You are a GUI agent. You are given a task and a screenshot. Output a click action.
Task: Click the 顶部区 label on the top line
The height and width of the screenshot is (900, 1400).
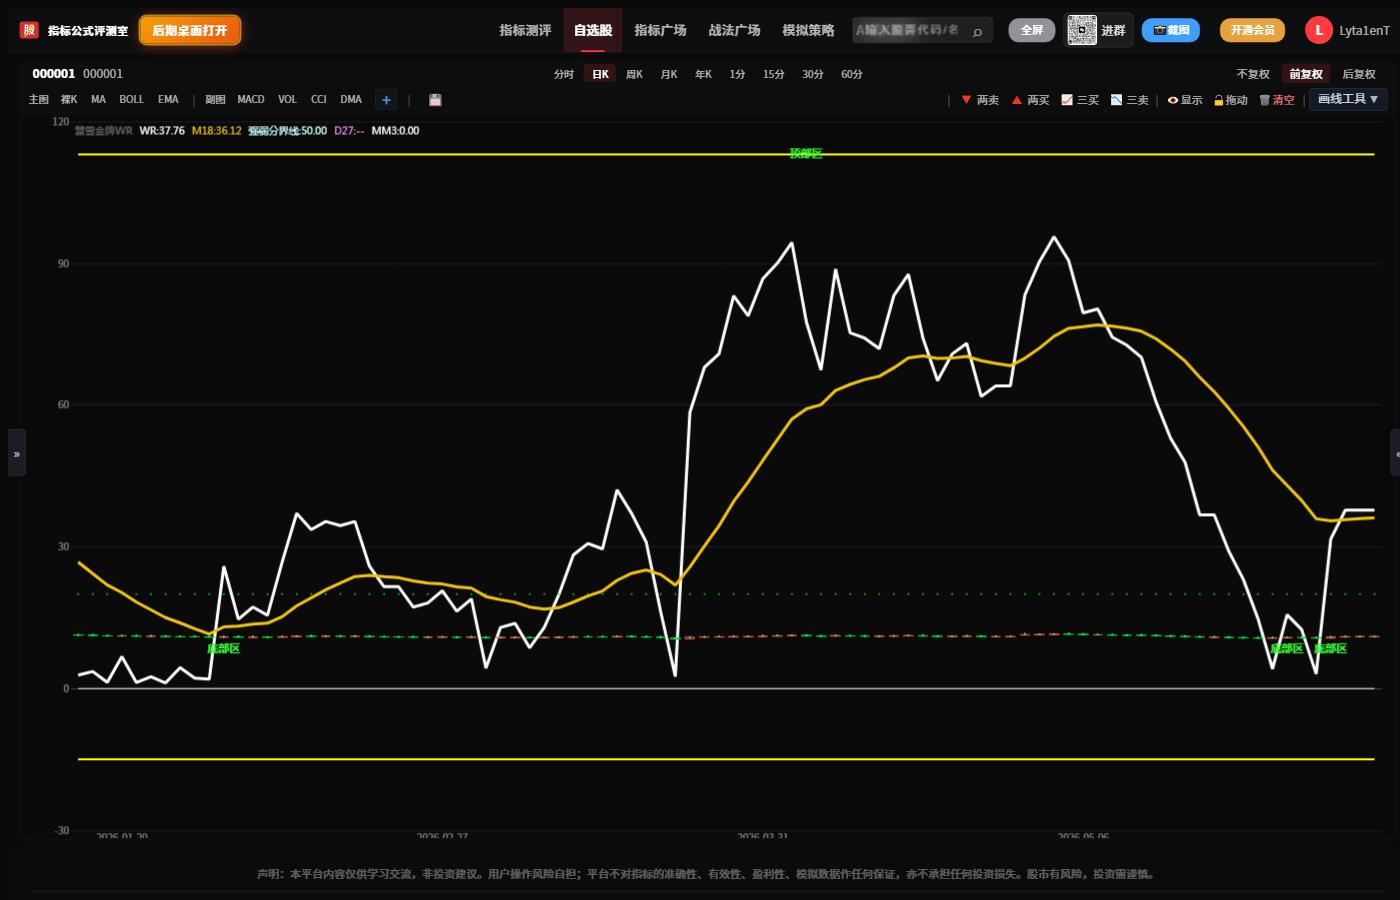click(806, 154)
